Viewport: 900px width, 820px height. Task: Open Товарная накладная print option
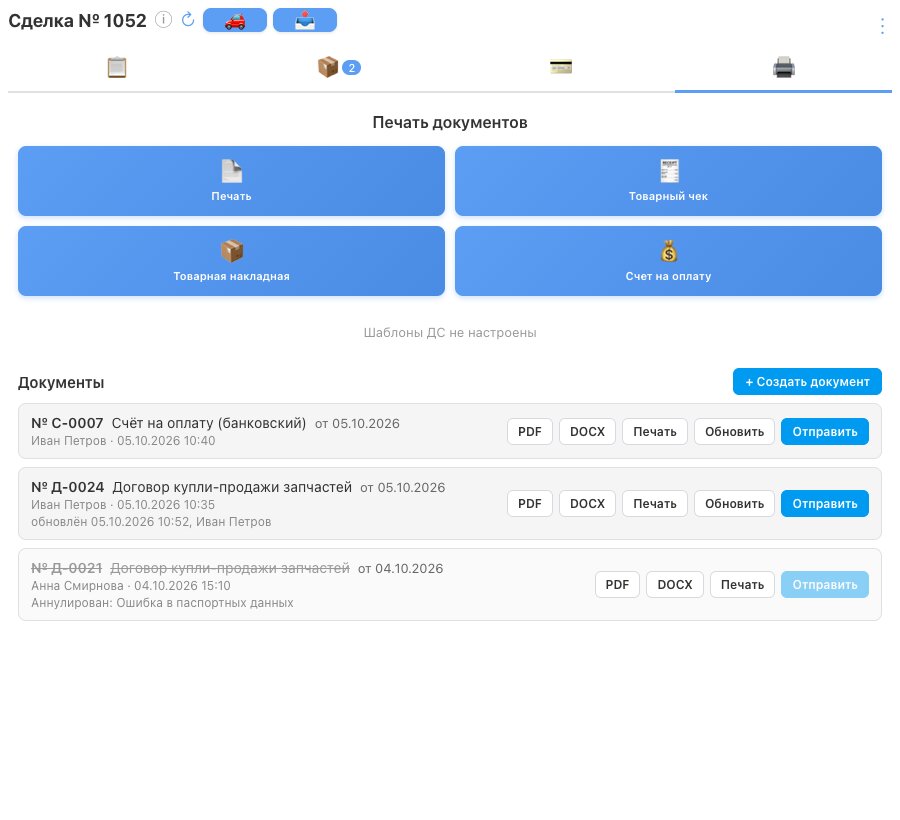point(231,261)
